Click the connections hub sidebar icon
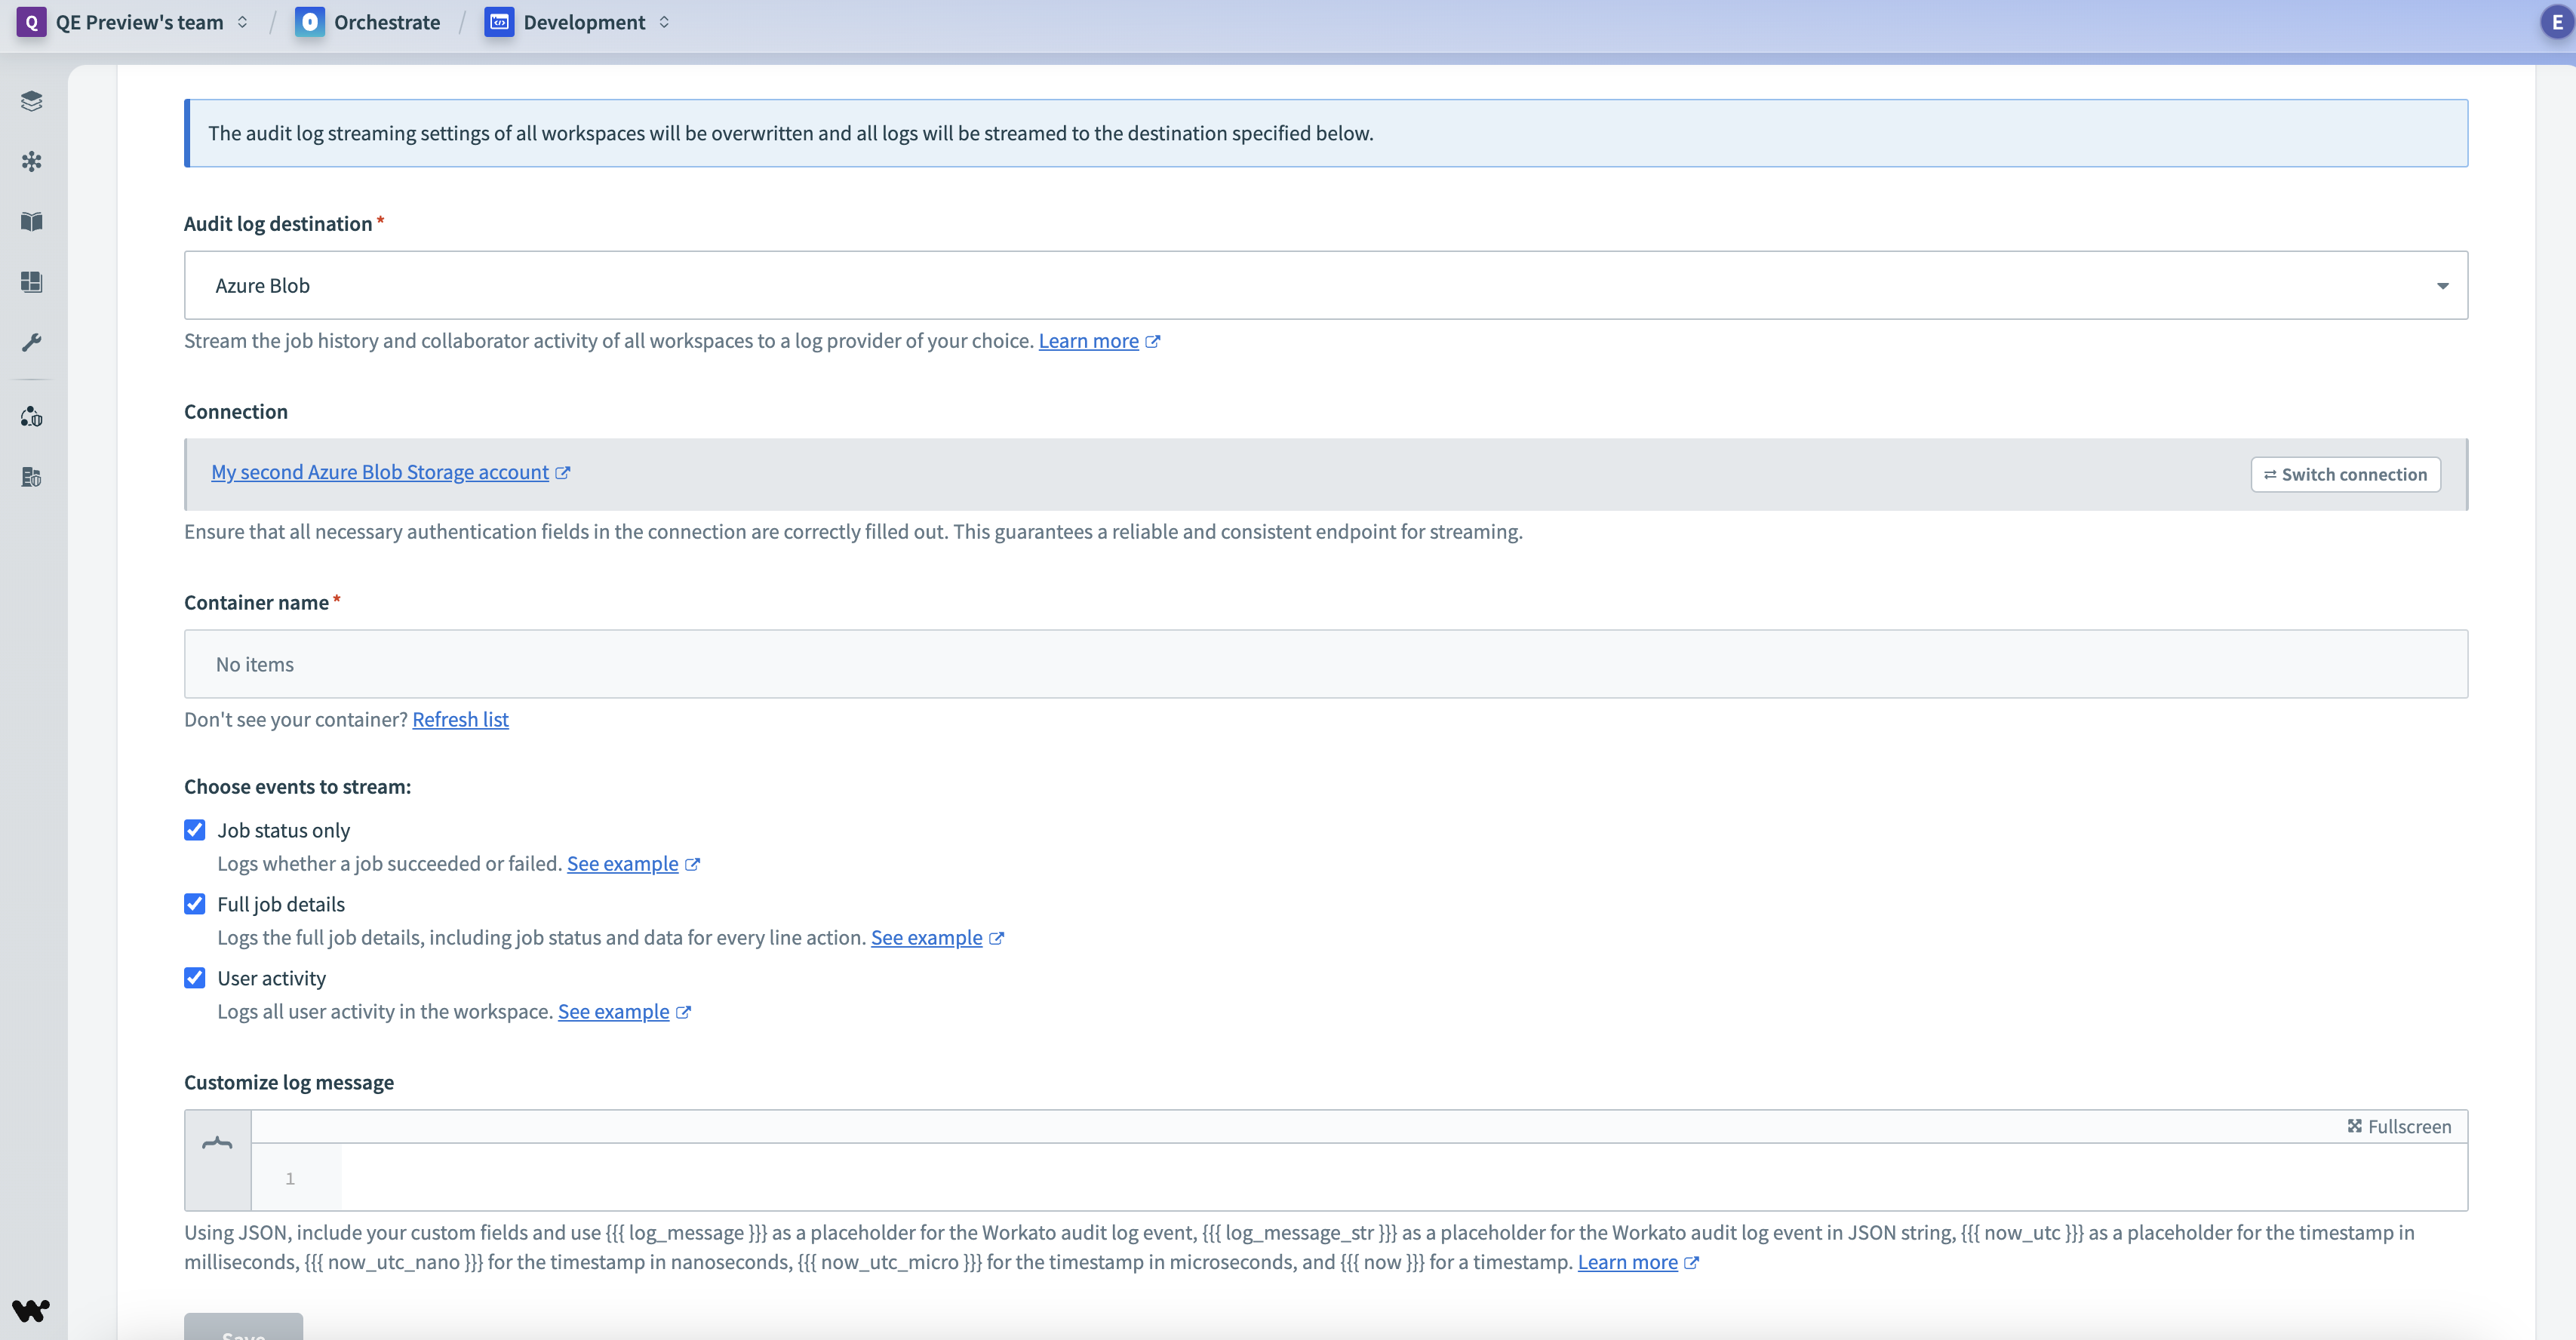The height and width of the screenshot is (1340, 2576). (32, 161)
